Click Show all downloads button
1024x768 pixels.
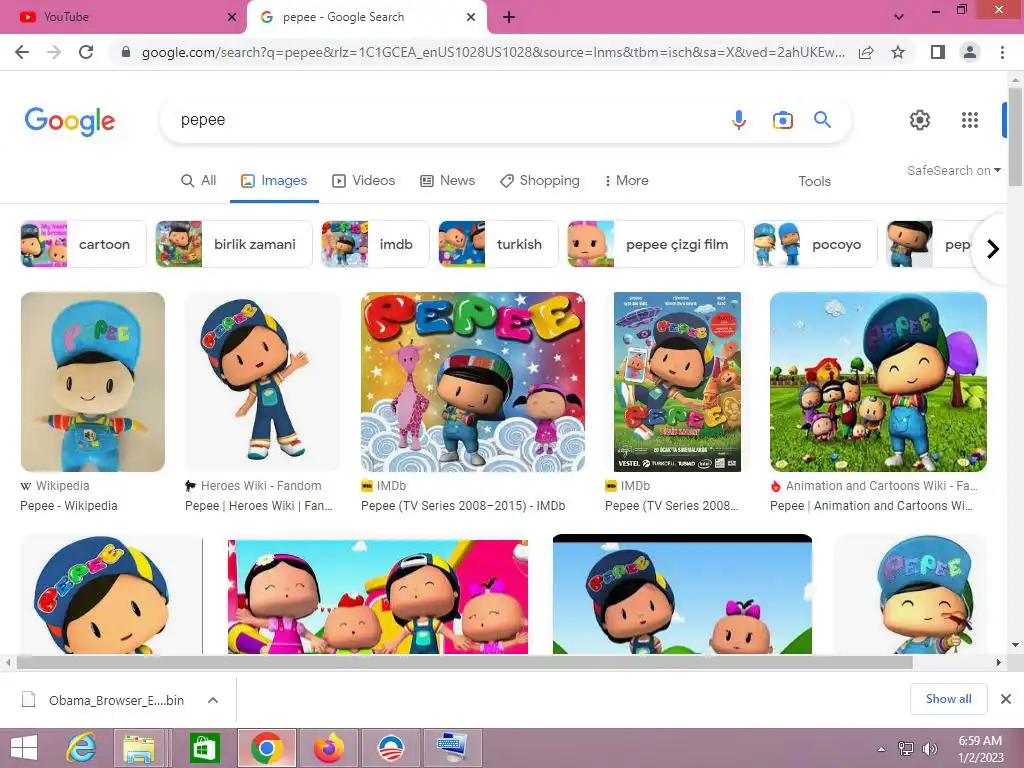coord(948,699)
